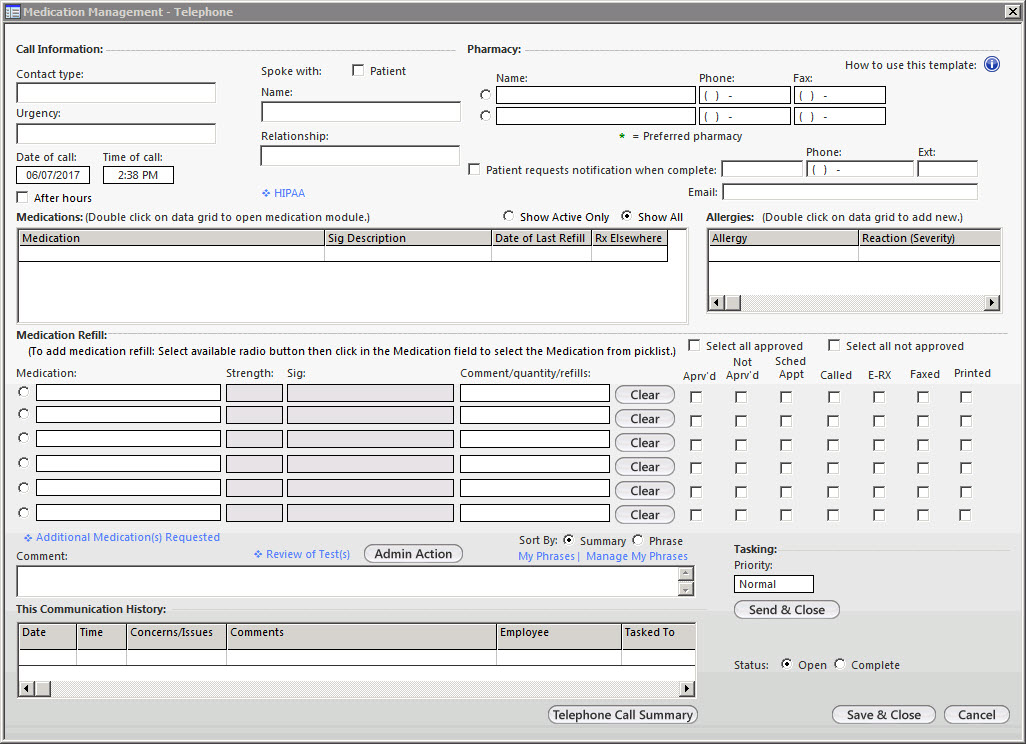Click the Admin Action button
This screenshot has height=744, width=1026.
[413, 554]
